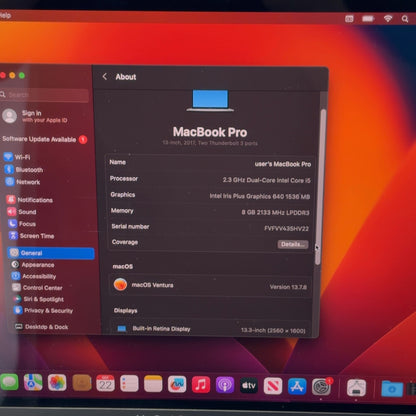Go back using the About chevron

(x=105, y=76)
